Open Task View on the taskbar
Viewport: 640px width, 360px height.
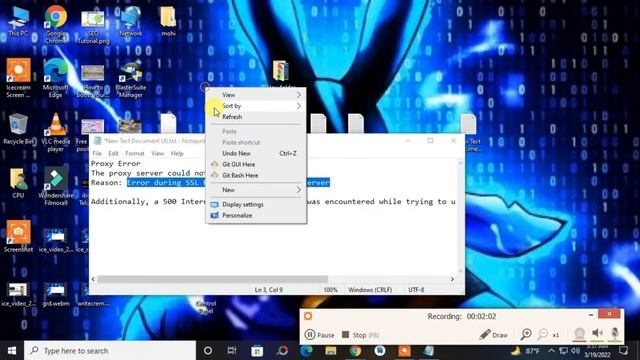click(x=232, y=351)
